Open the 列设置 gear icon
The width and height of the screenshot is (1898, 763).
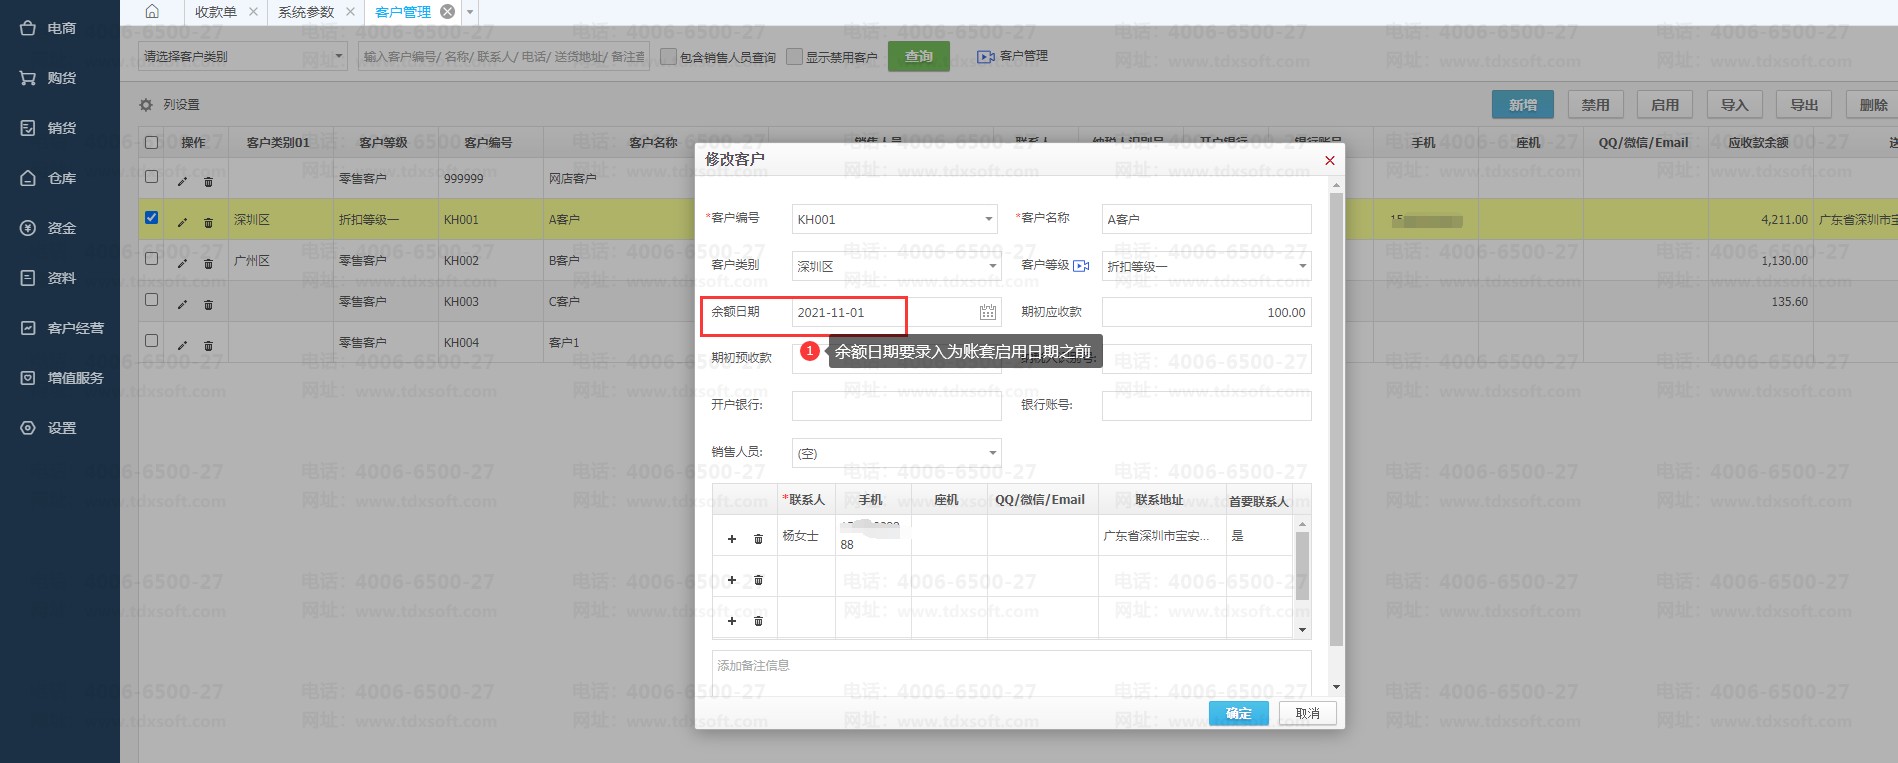point(146,105)
